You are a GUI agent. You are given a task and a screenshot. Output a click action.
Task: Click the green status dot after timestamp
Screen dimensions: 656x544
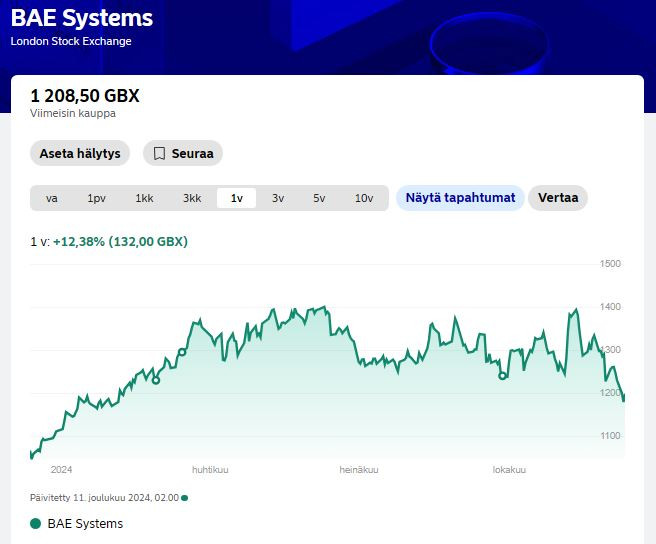(x=184, y=498)
